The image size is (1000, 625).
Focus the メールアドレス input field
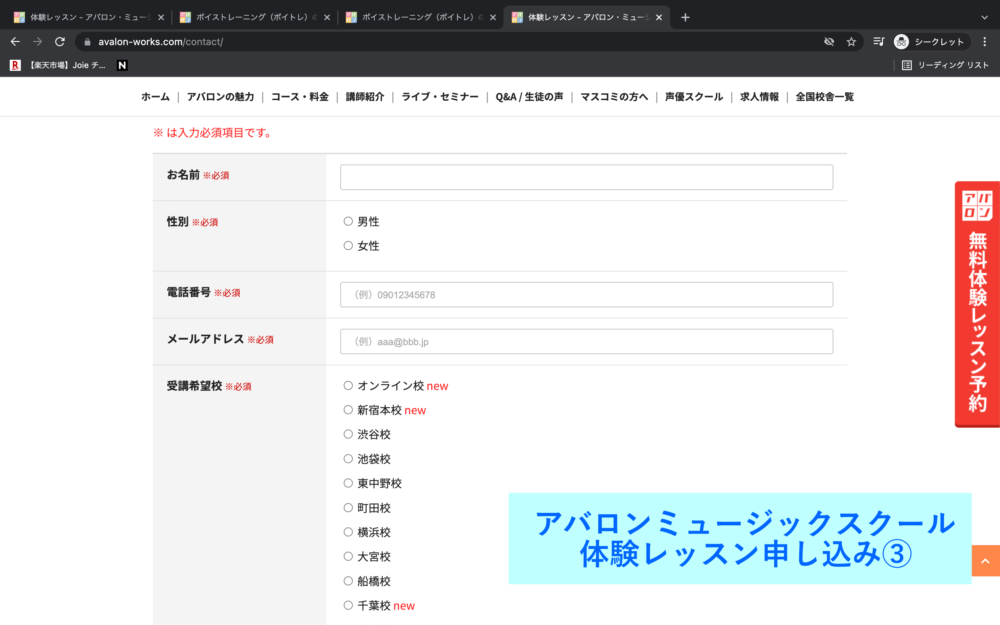tap(586, 341)
